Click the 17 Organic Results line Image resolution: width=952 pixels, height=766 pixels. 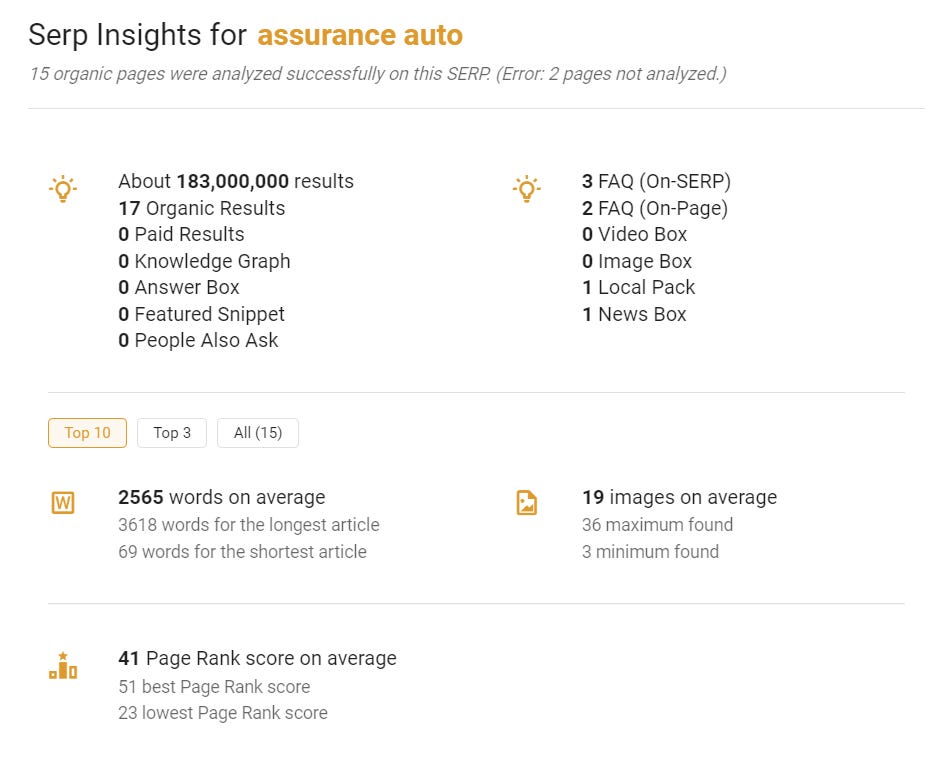[x=202, y=208]
